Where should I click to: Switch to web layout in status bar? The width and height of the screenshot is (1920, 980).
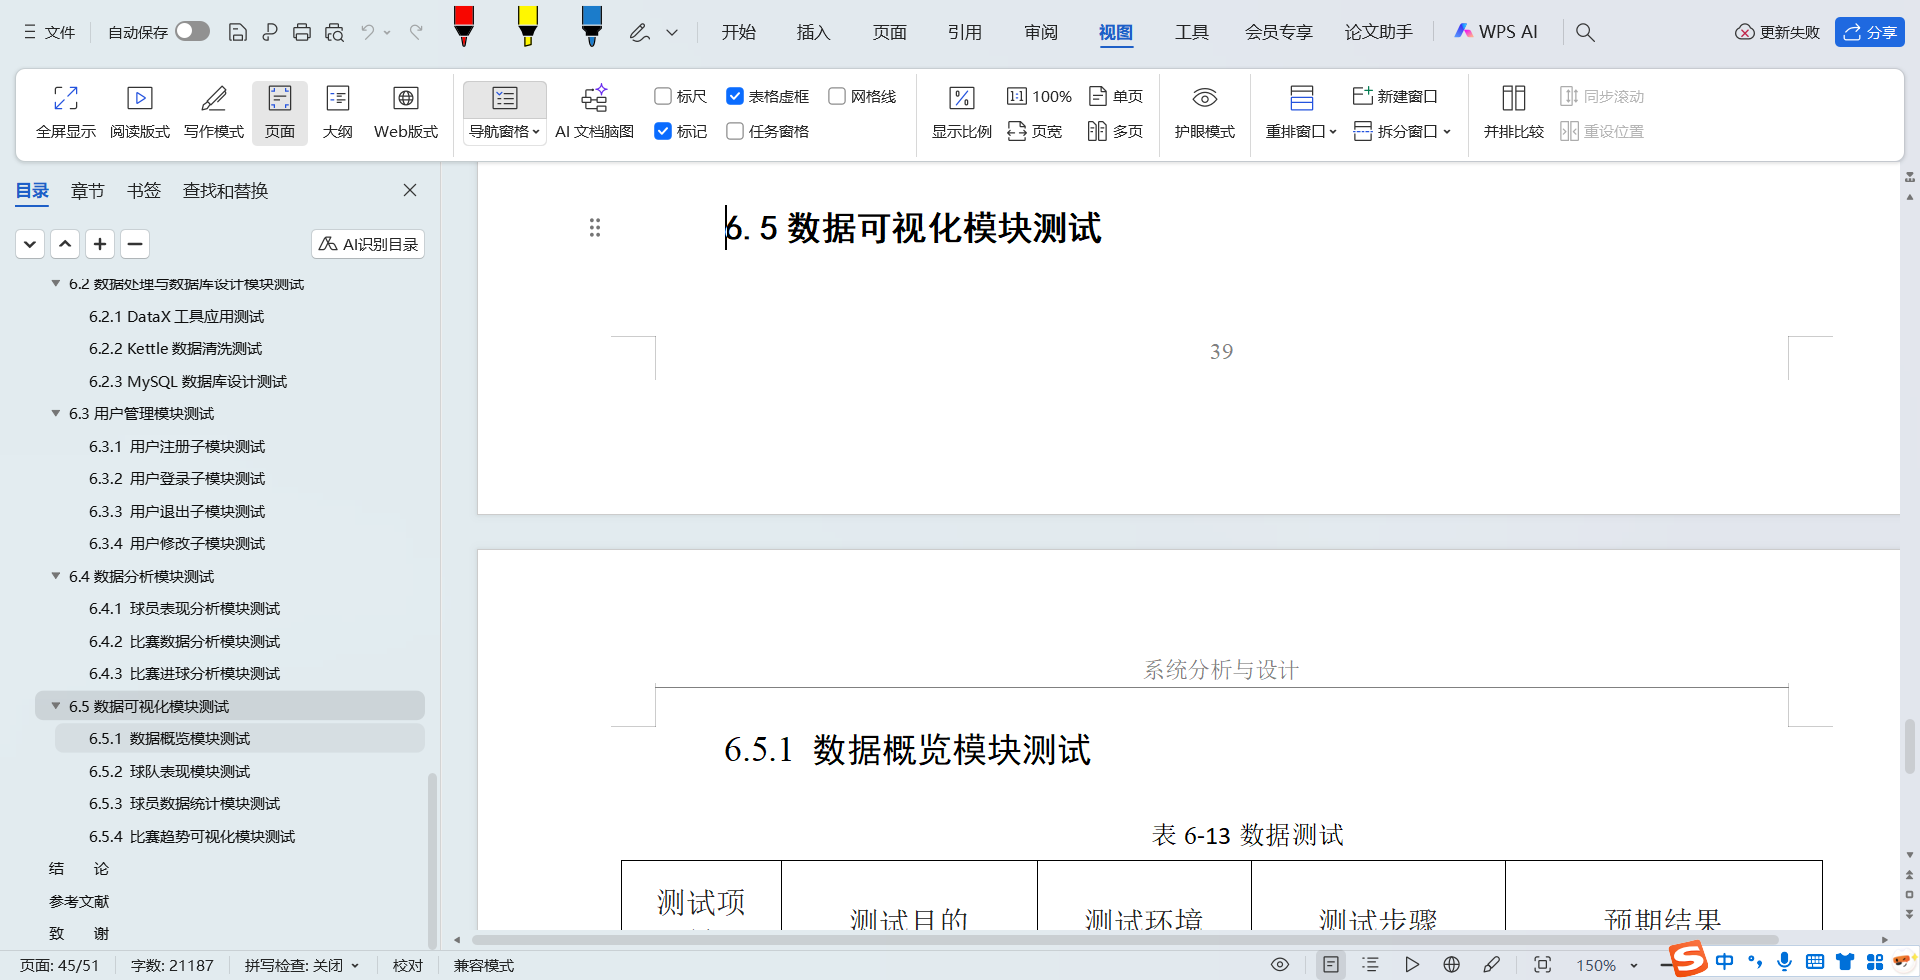(1452, 965)
